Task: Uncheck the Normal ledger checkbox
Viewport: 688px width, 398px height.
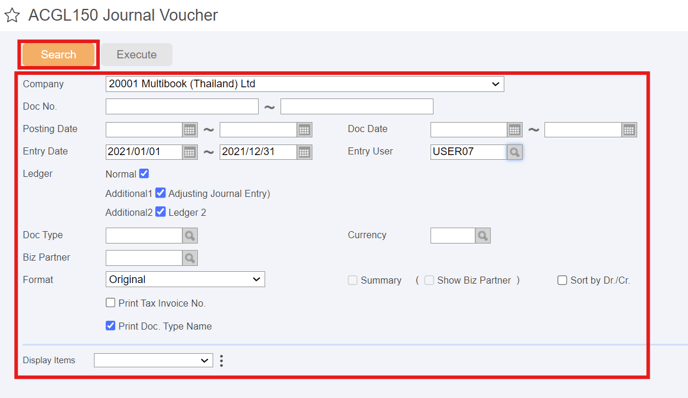Action: 144,174
